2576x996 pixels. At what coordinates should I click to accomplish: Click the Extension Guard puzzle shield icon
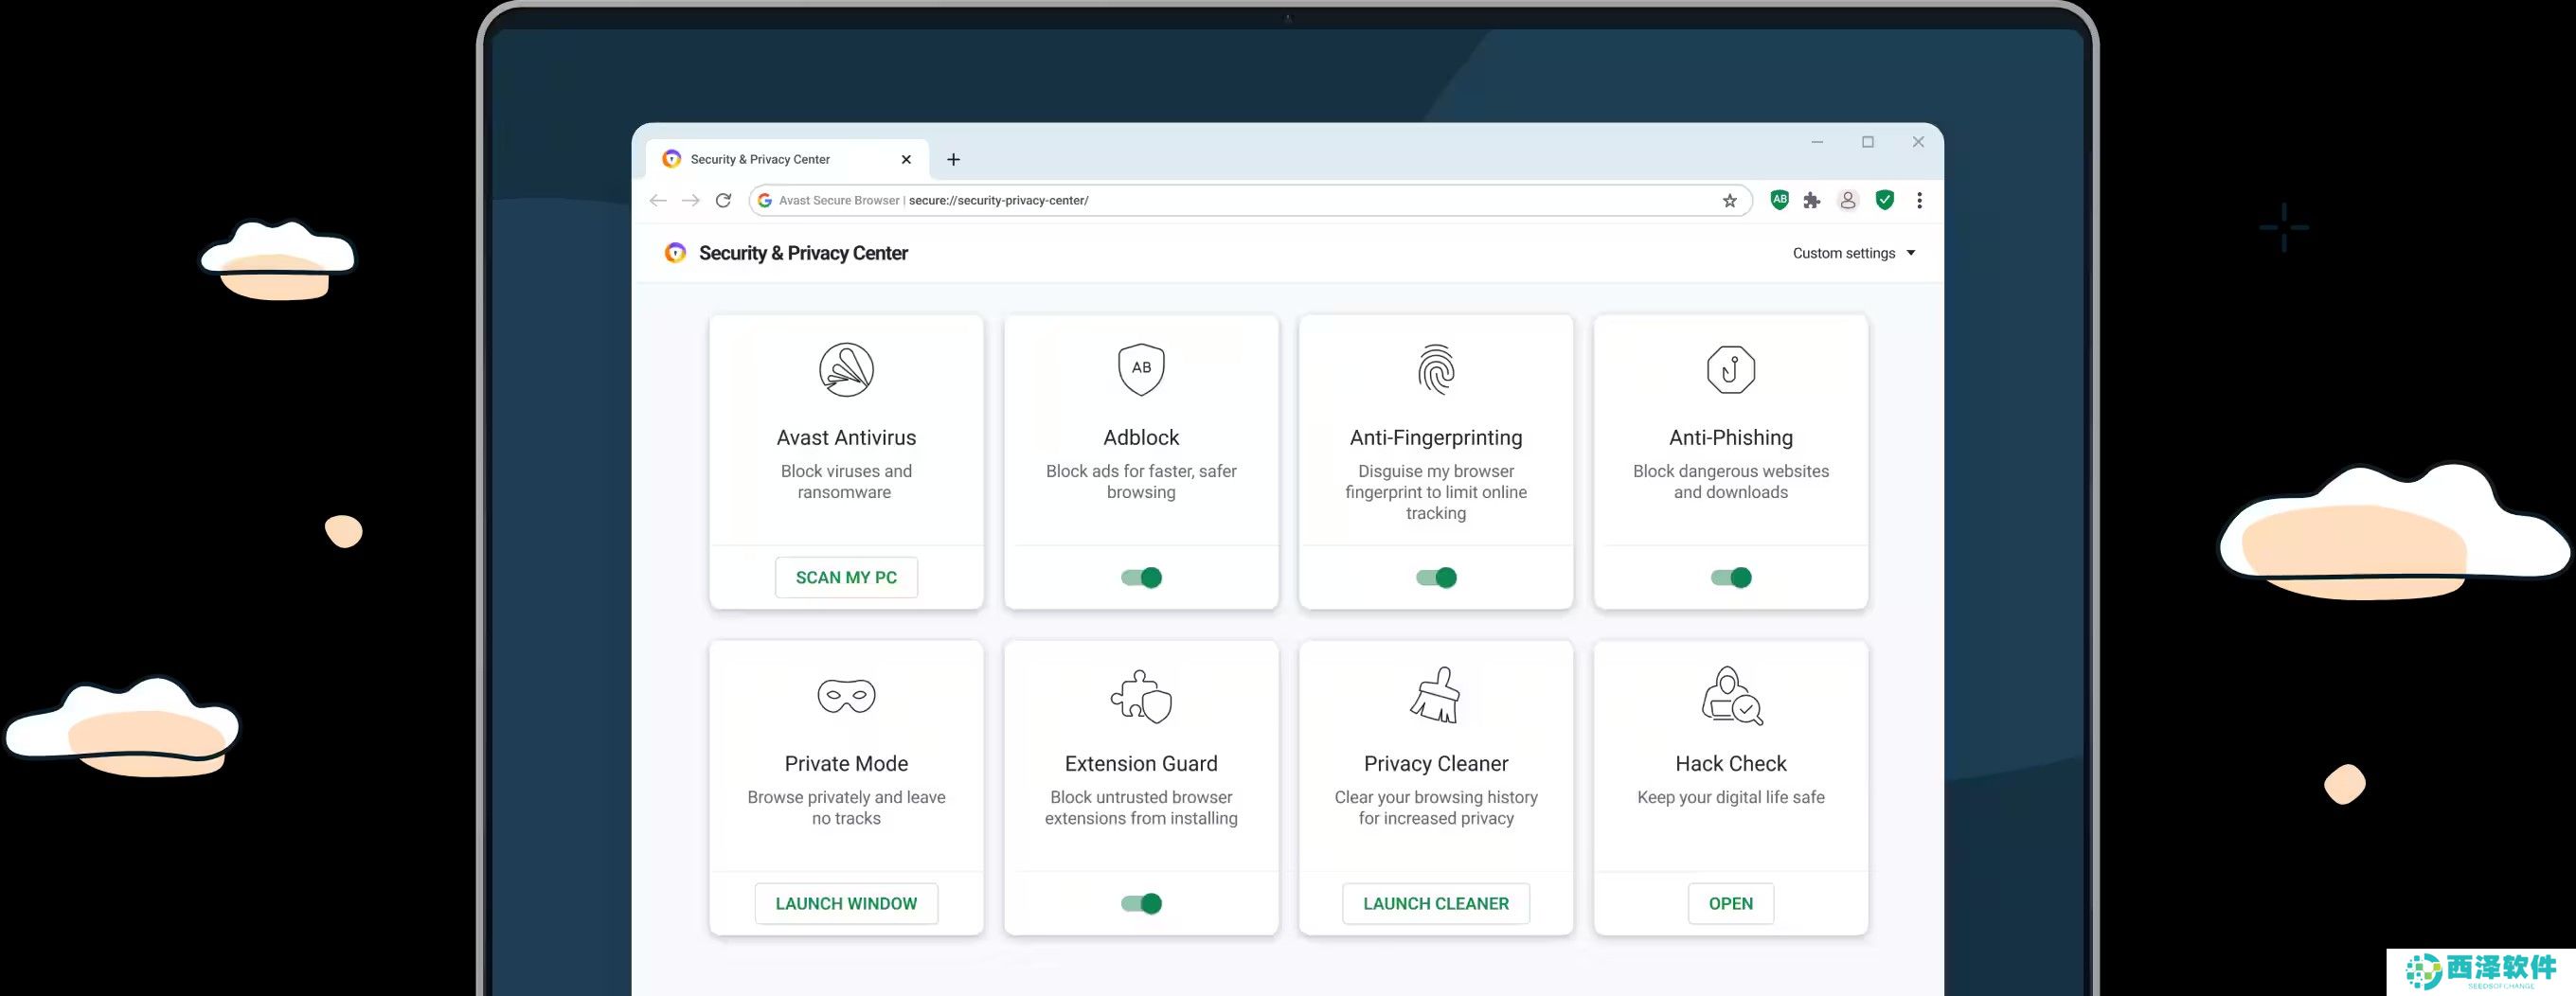[x=1141, y=696]
